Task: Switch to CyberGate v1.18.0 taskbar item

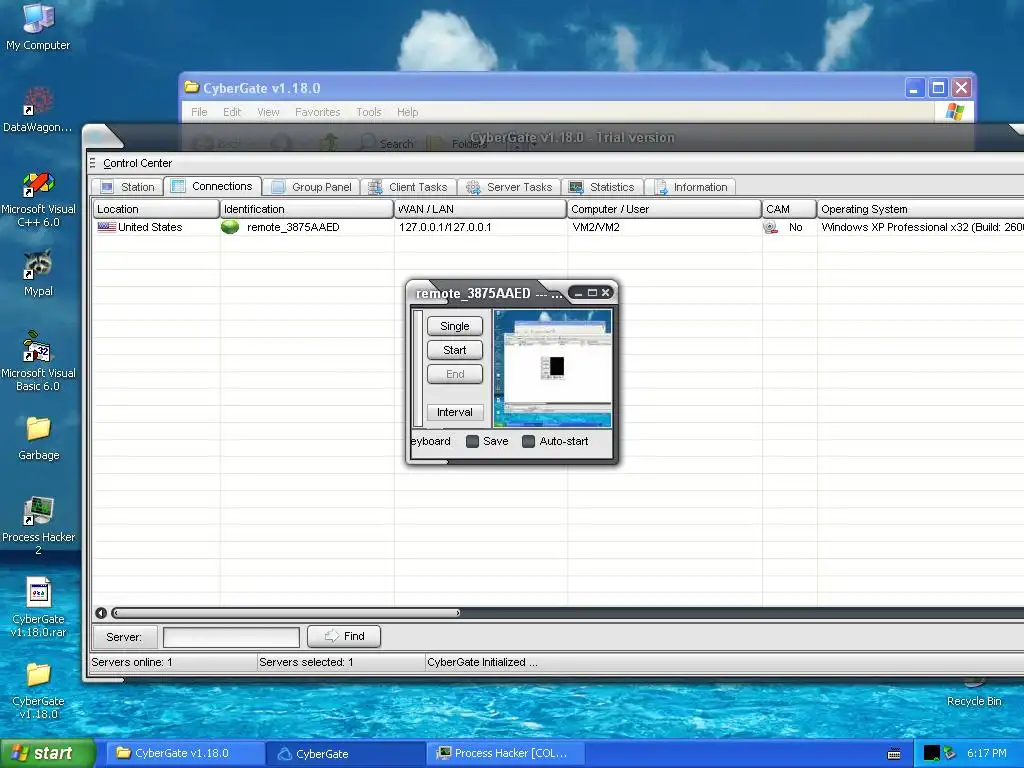Action: 185,754
